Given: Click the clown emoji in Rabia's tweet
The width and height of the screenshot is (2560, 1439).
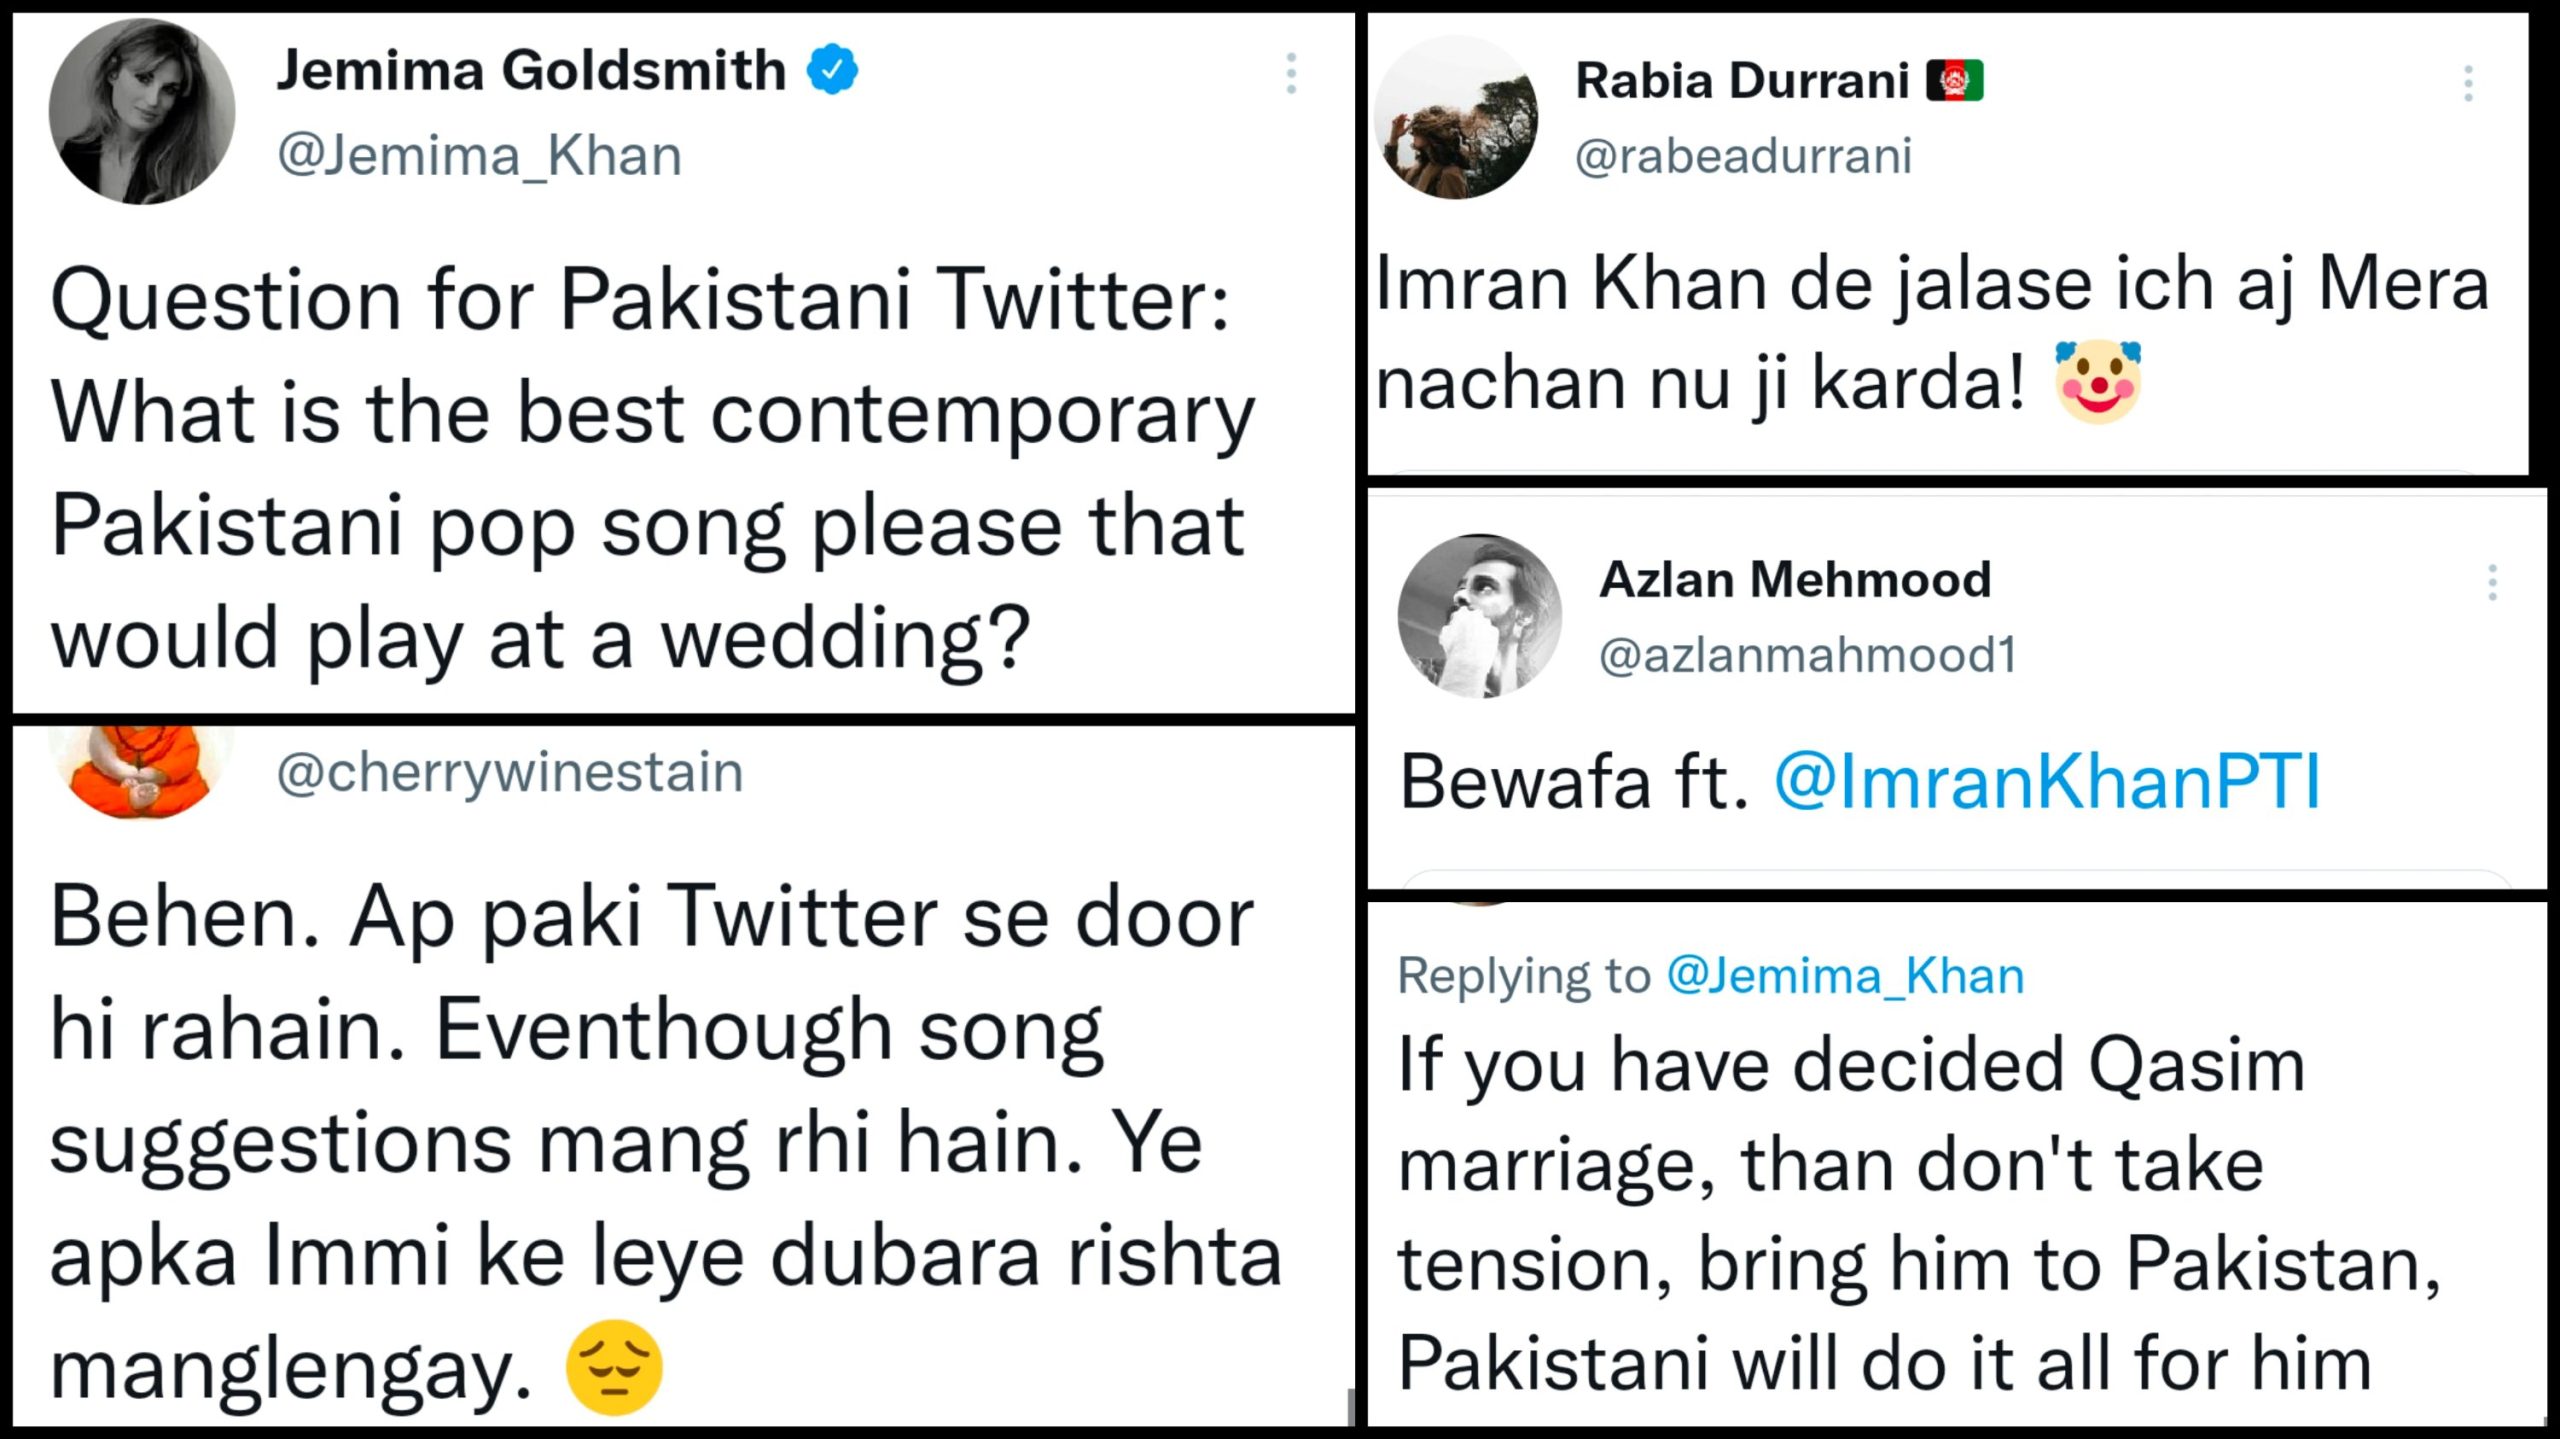Looking at the screenshot, I should (2098, 381).
